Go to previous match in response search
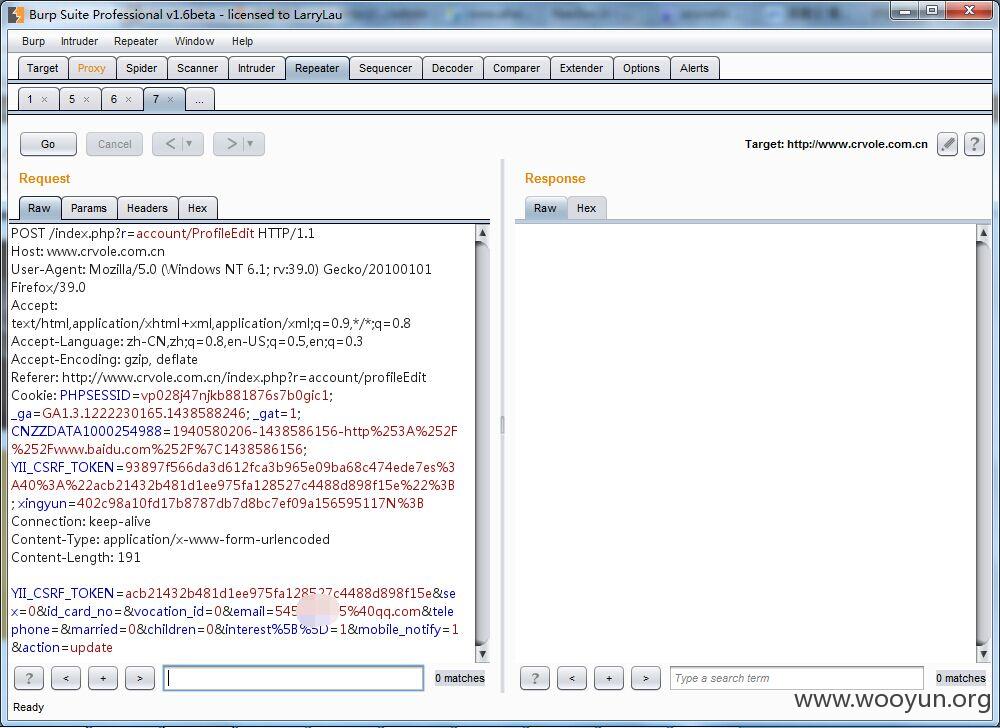The width and height of the screenshot is (1000, 728). click(571, 678)
